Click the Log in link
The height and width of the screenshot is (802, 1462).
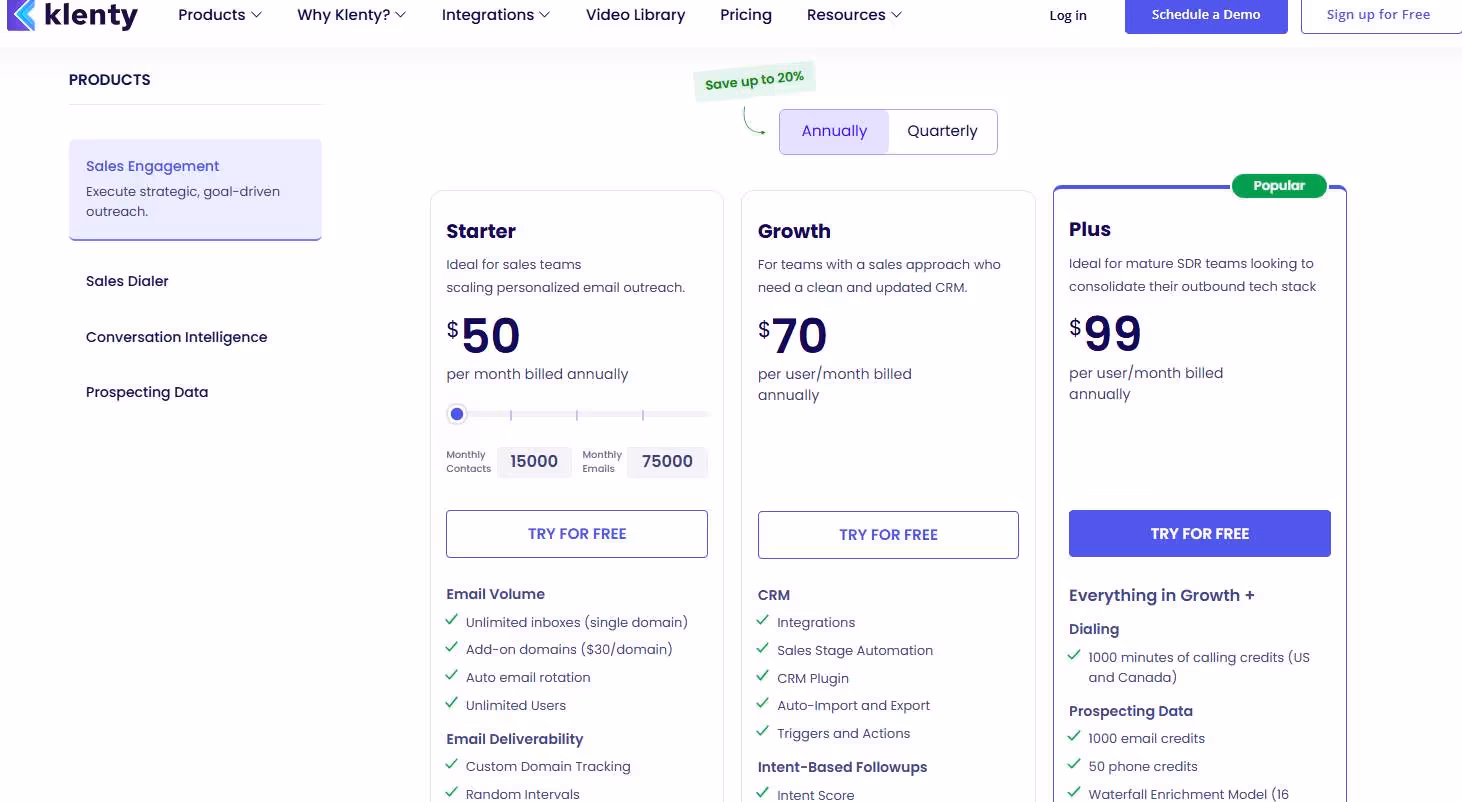pos(1068,15)
